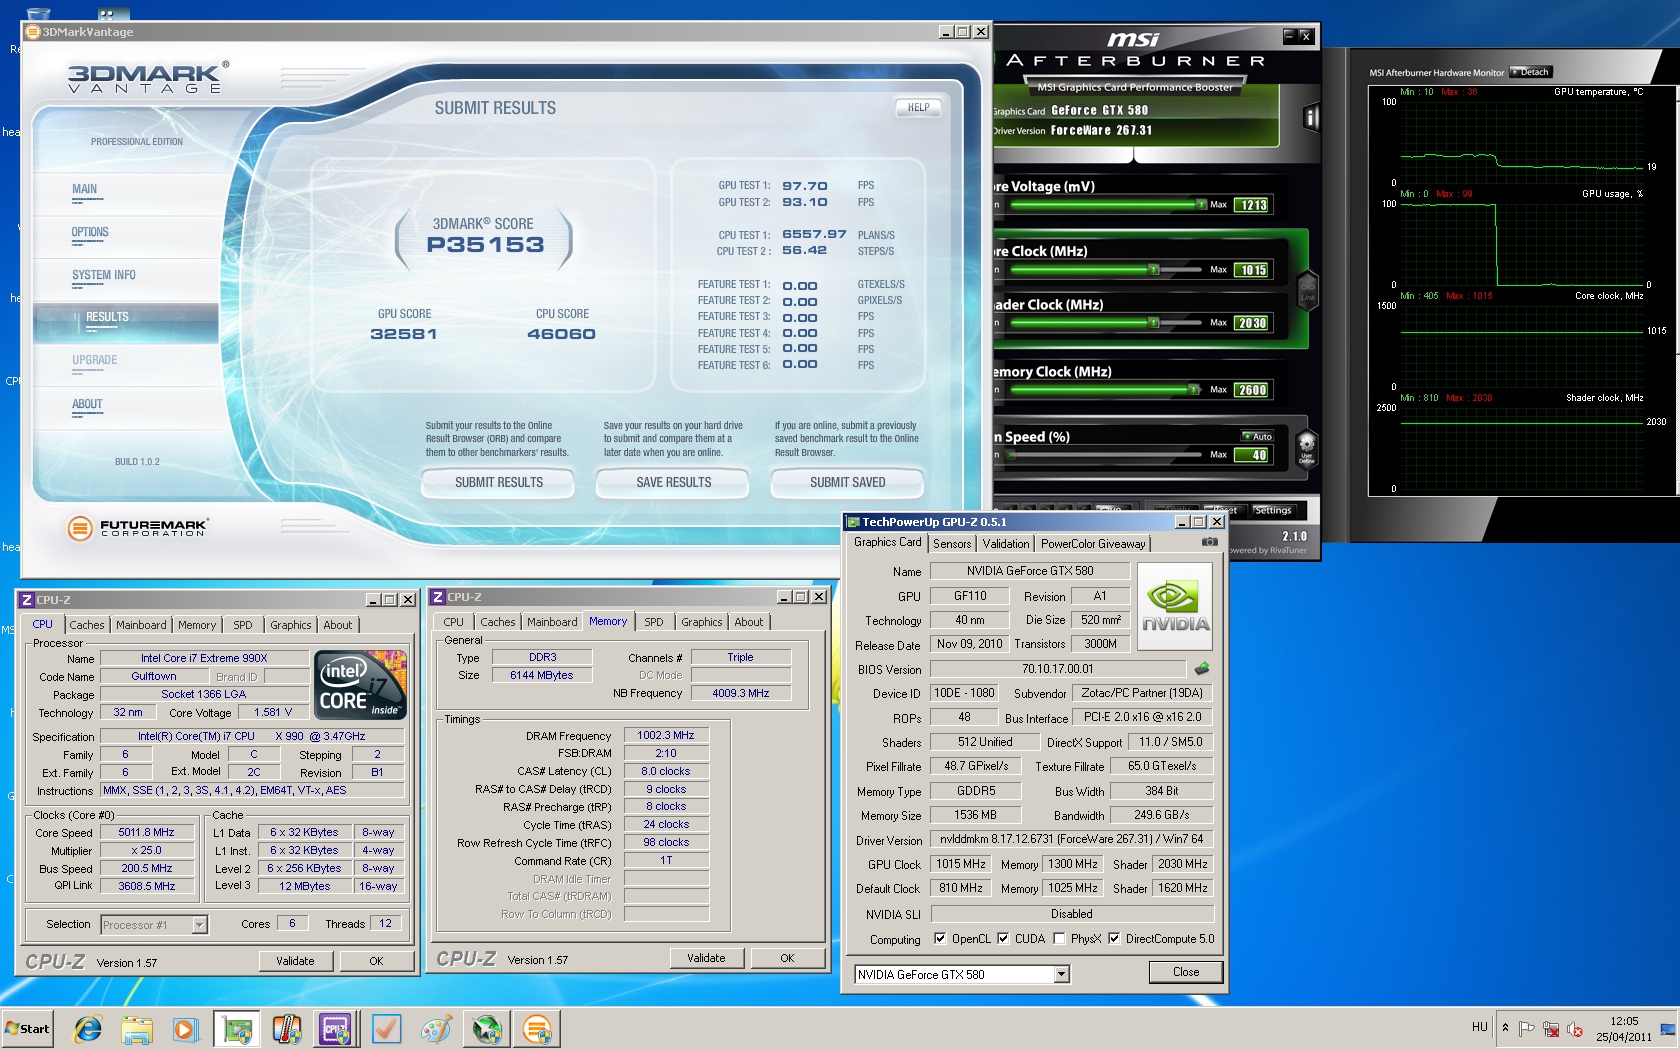Click the Futuremark Corporation logo
The image size is (1680, 1050).
138,527
